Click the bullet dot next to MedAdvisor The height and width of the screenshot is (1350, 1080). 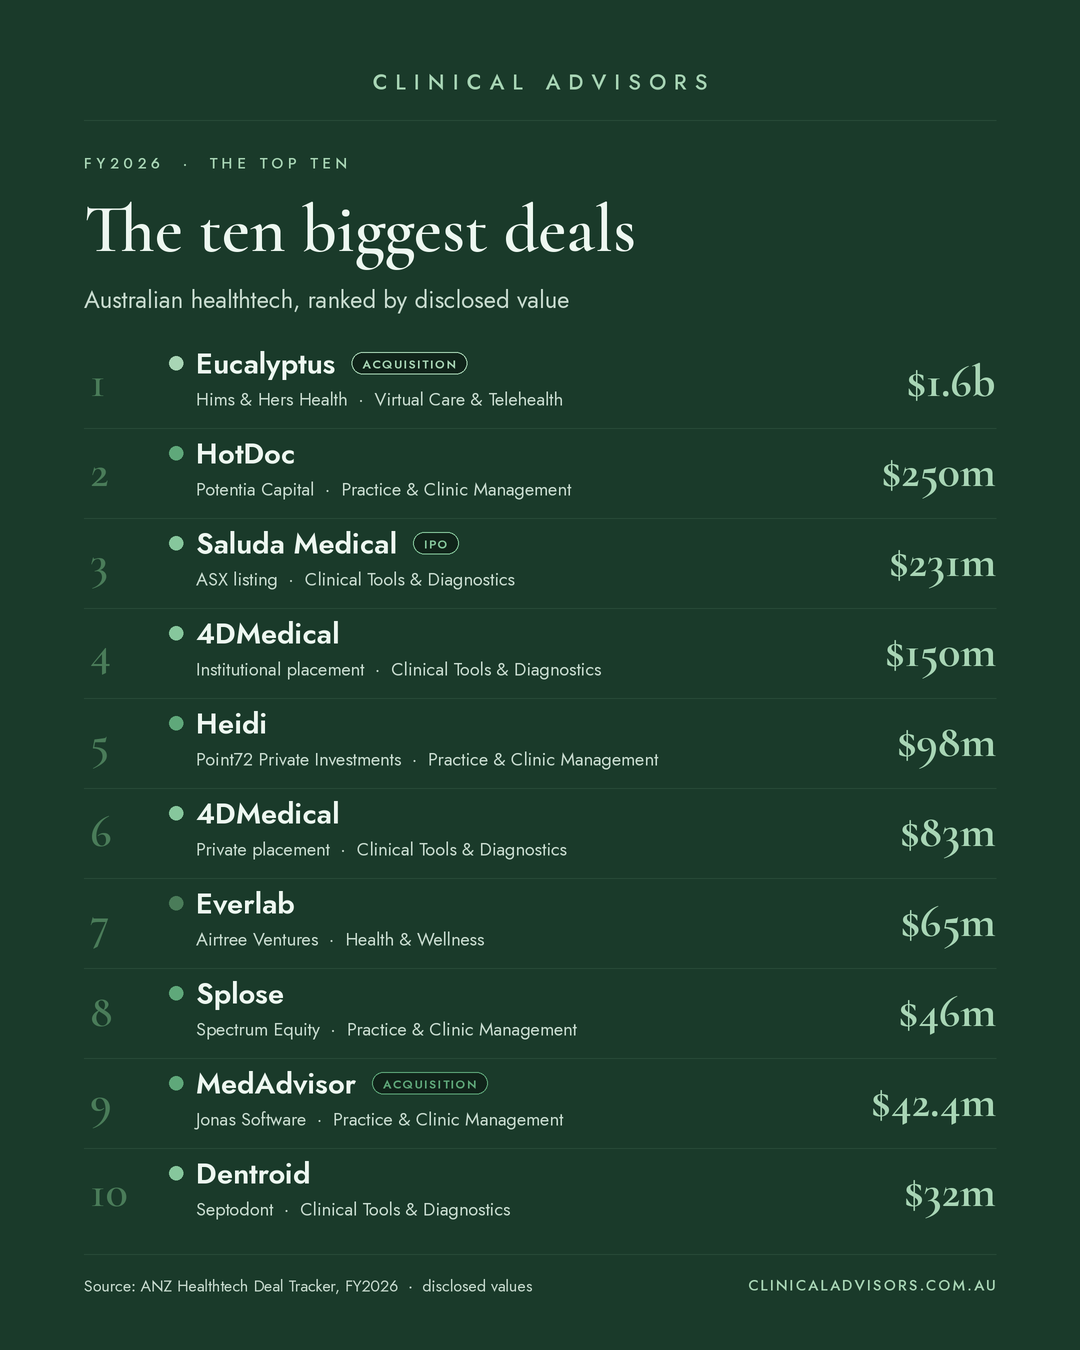point(176,1083)
